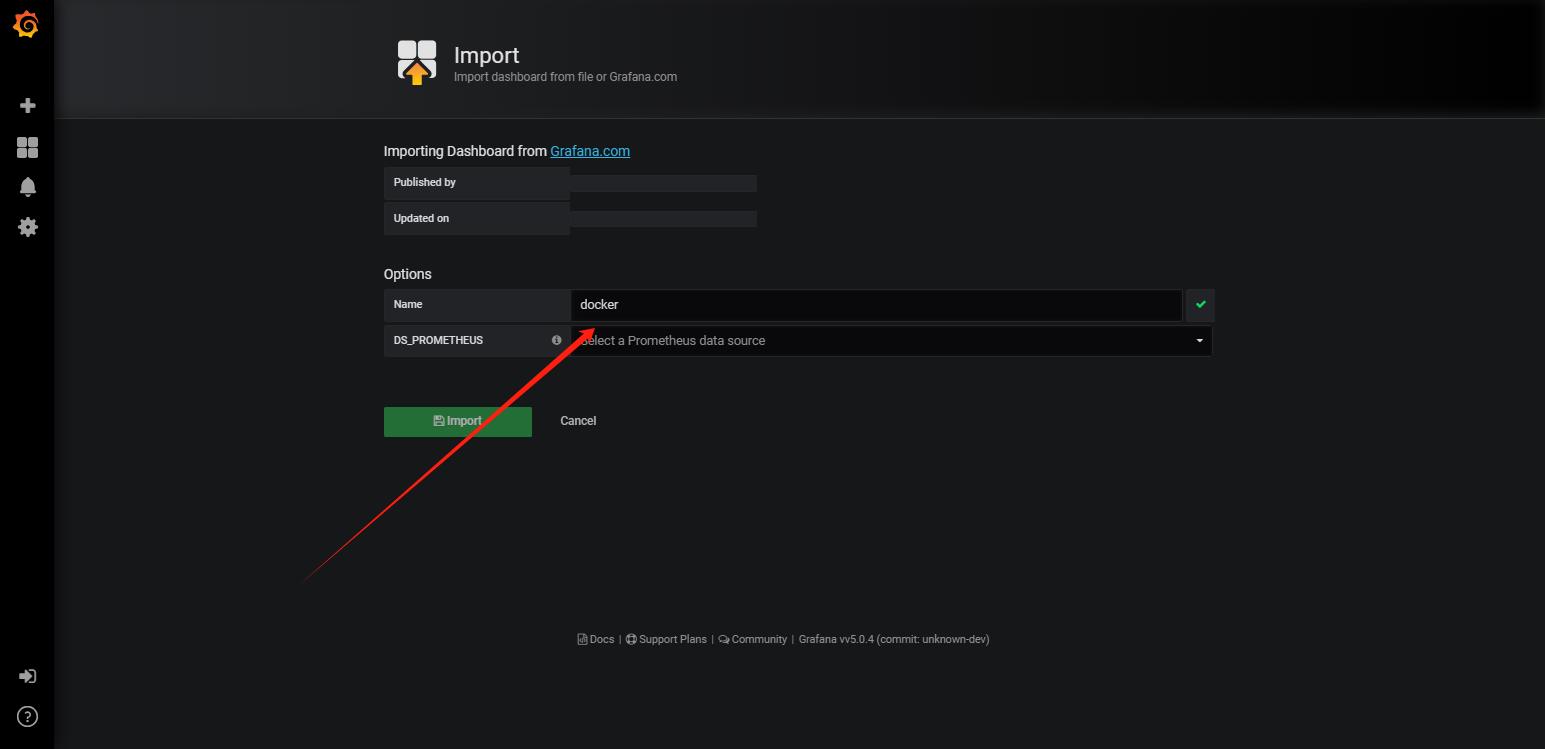The width and height of the screenshot is (1545, 749).
Task: Click the Import dashboard header icon
Action: pyautogui.click(x=417, y=62)
